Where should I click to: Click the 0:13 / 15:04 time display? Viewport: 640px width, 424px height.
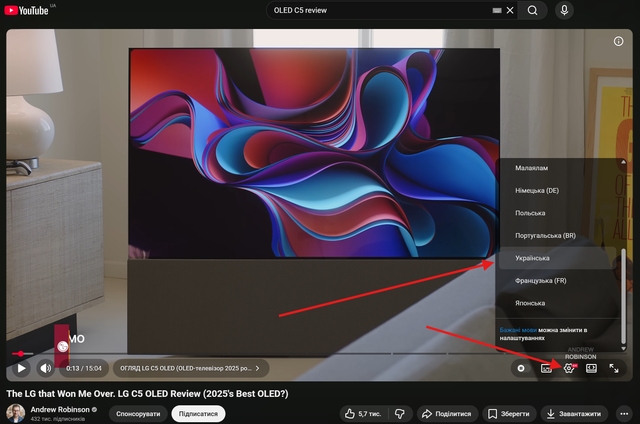tap(84, 369)
